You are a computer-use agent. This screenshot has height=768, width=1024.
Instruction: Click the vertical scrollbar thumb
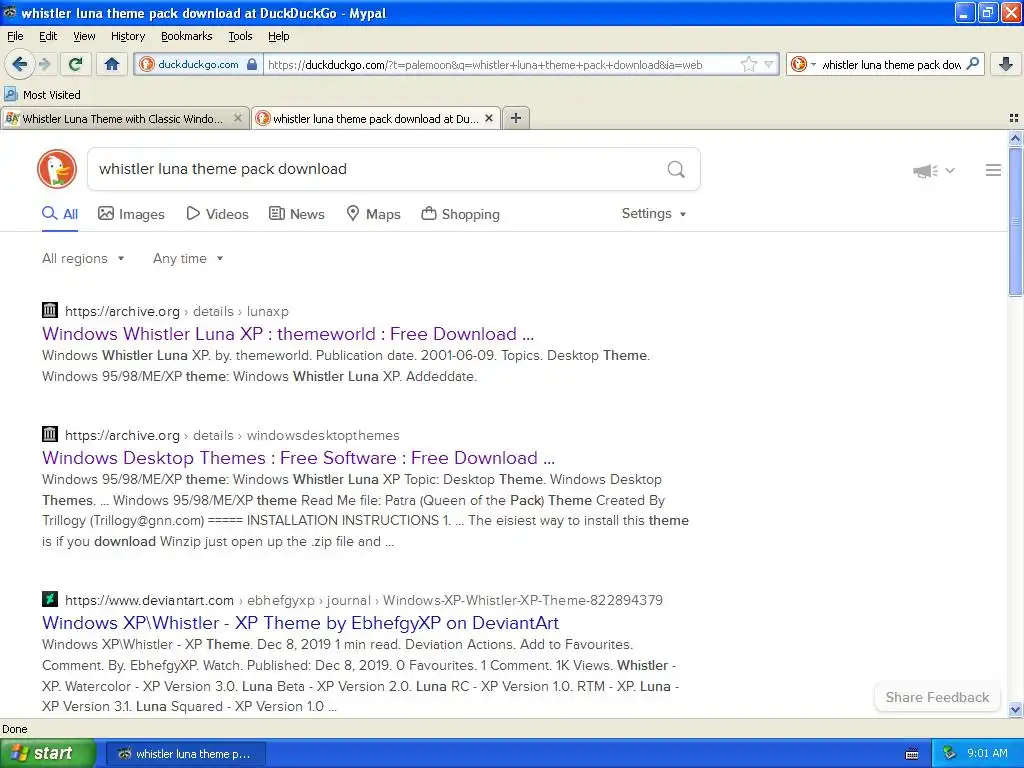tap(1015, 221)
